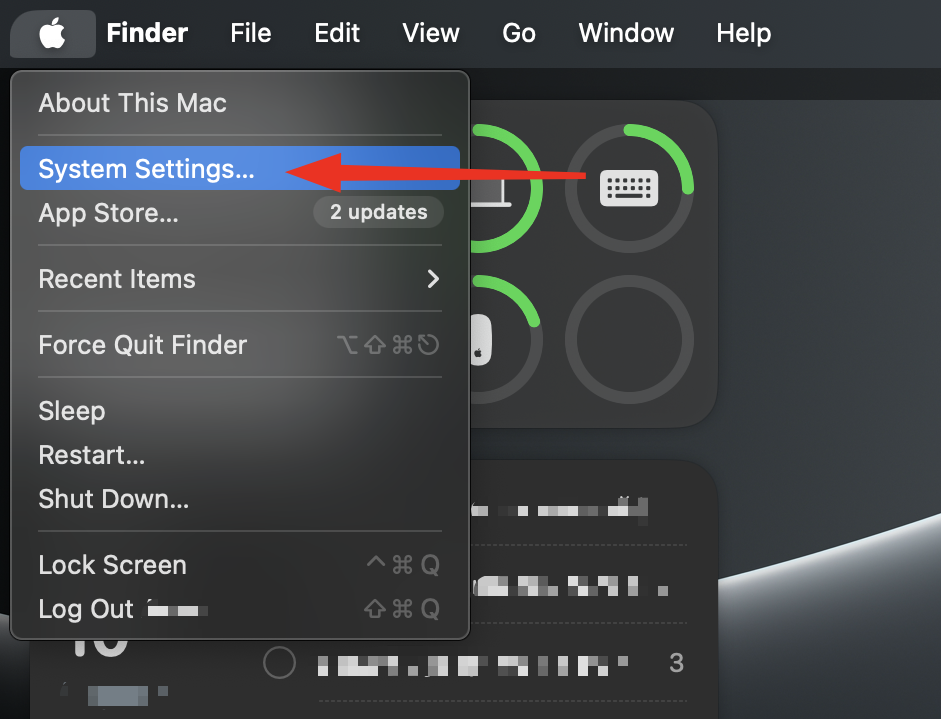
Task: Select System Settings… from the menu
Action: click(x=240, y=169)
